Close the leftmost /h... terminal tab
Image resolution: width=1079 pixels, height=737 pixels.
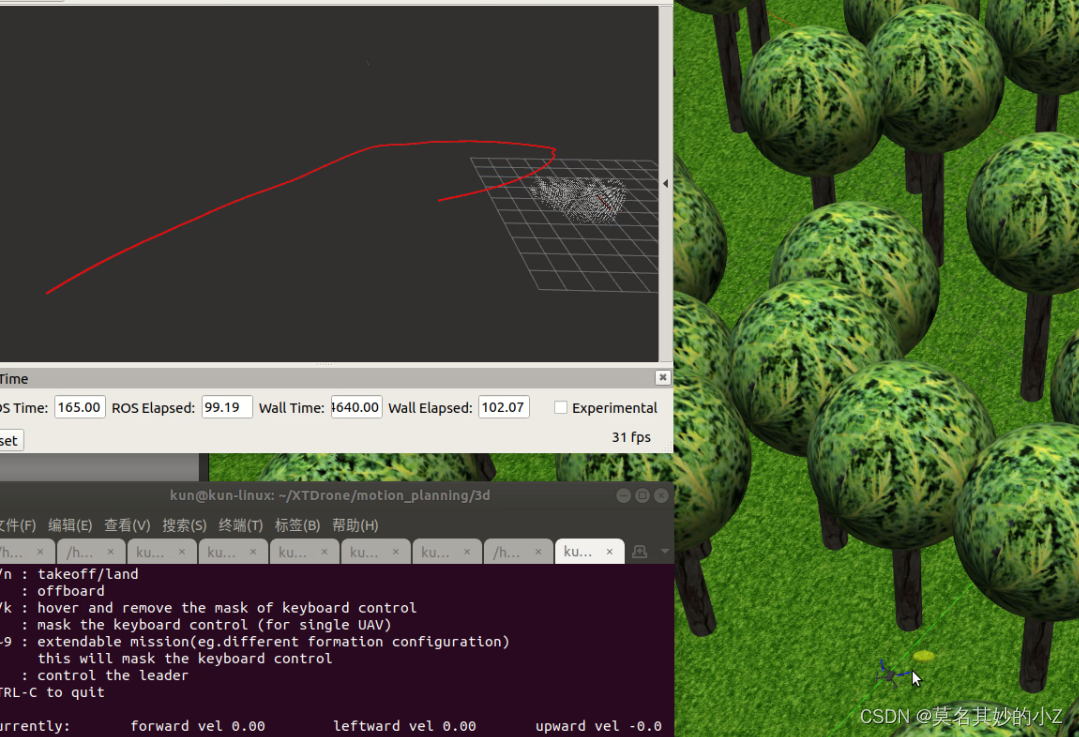[38, 551]
